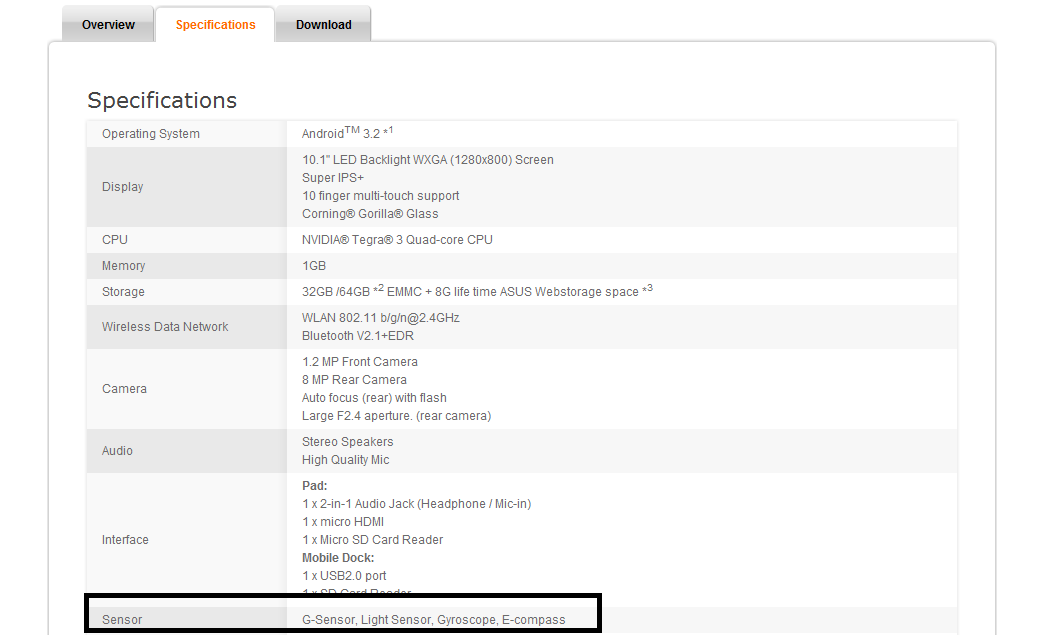Select the 1 x micro HDMI line

[x=343, y=522]
